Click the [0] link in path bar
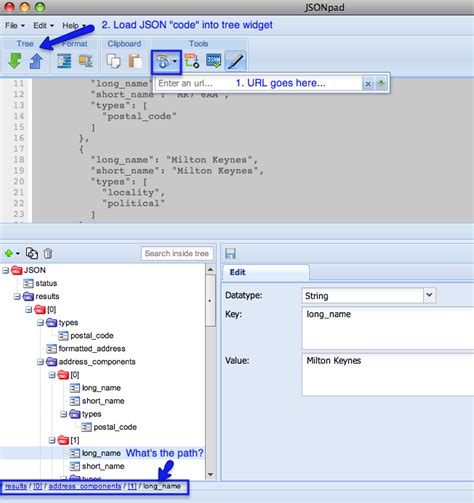Image resolution: width=474 pixels, height=503 pixels. 38,486
